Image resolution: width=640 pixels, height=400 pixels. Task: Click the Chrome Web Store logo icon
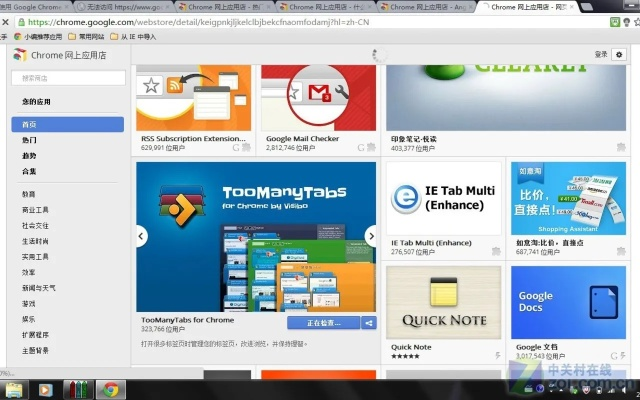(x=20, y=55)
